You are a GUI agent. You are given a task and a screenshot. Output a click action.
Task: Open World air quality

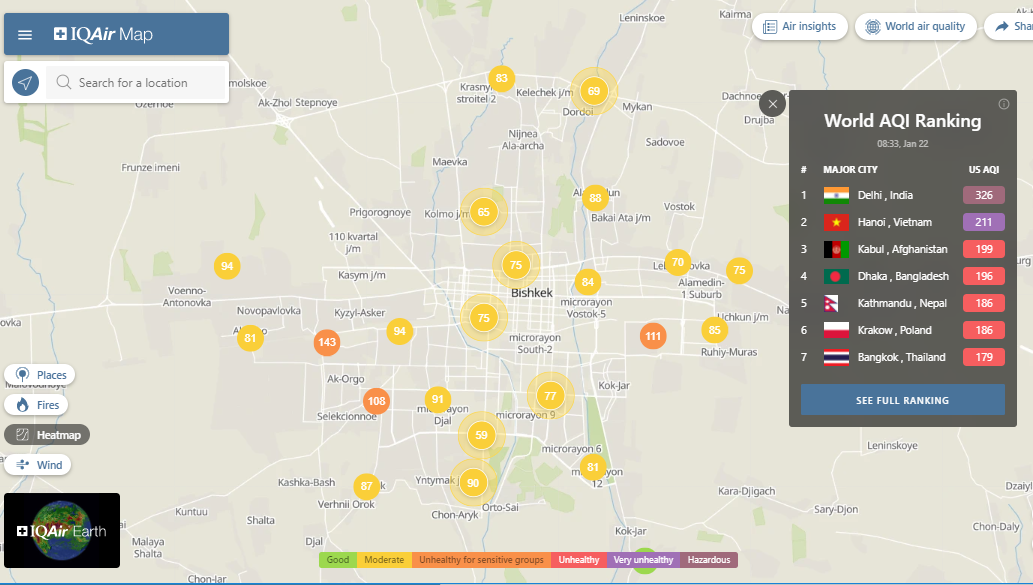[x=915, y=27]
